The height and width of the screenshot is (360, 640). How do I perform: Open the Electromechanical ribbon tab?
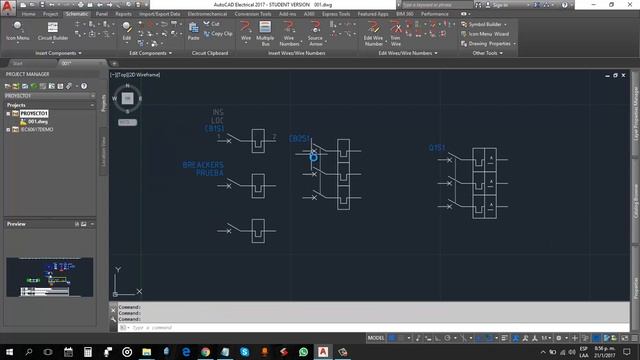207,14
